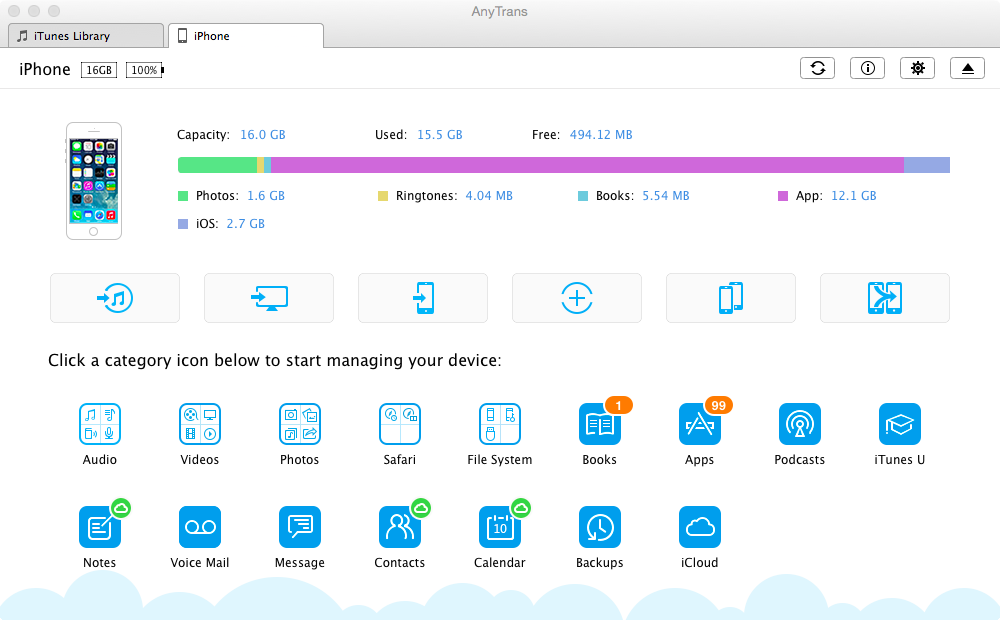
Task: Click the iOS size 2.7 GB
Action: click(x=246, y=224)
